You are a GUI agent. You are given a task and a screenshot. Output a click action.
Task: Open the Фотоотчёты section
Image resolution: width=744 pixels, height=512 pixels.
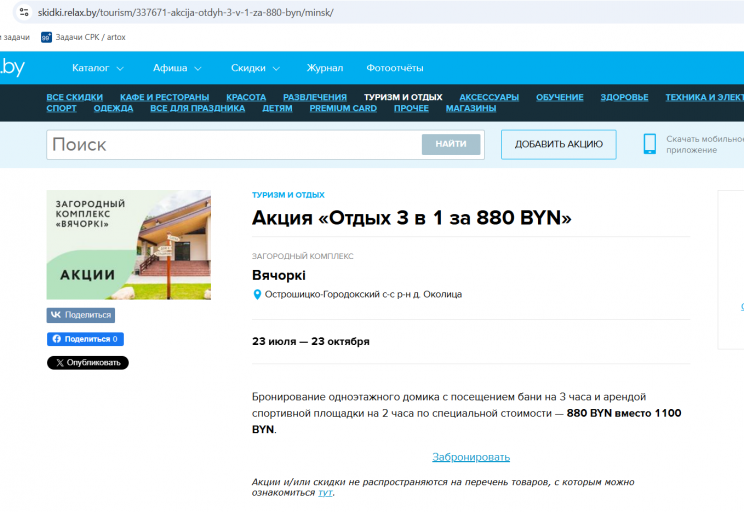(x=395, y=68)
